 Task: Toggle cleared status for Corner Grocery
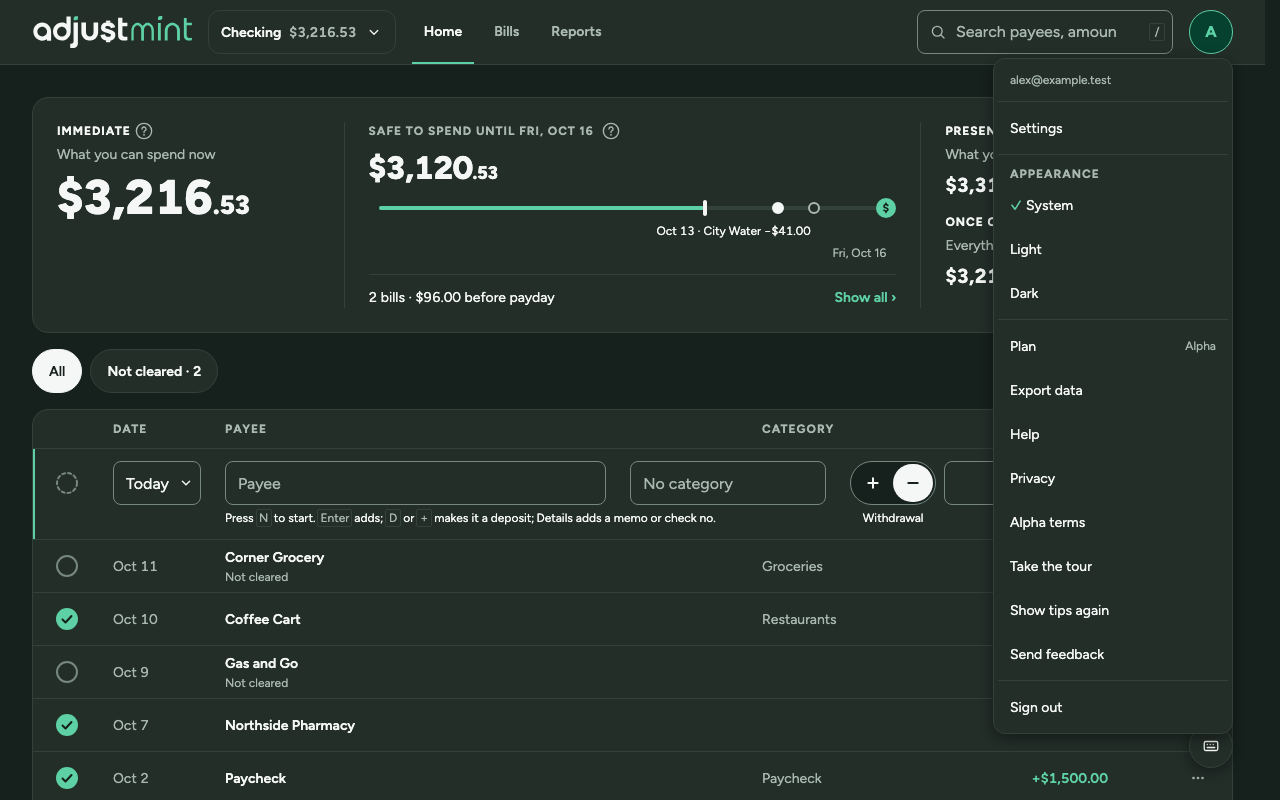pyautogui.click(x=67, y=566)
